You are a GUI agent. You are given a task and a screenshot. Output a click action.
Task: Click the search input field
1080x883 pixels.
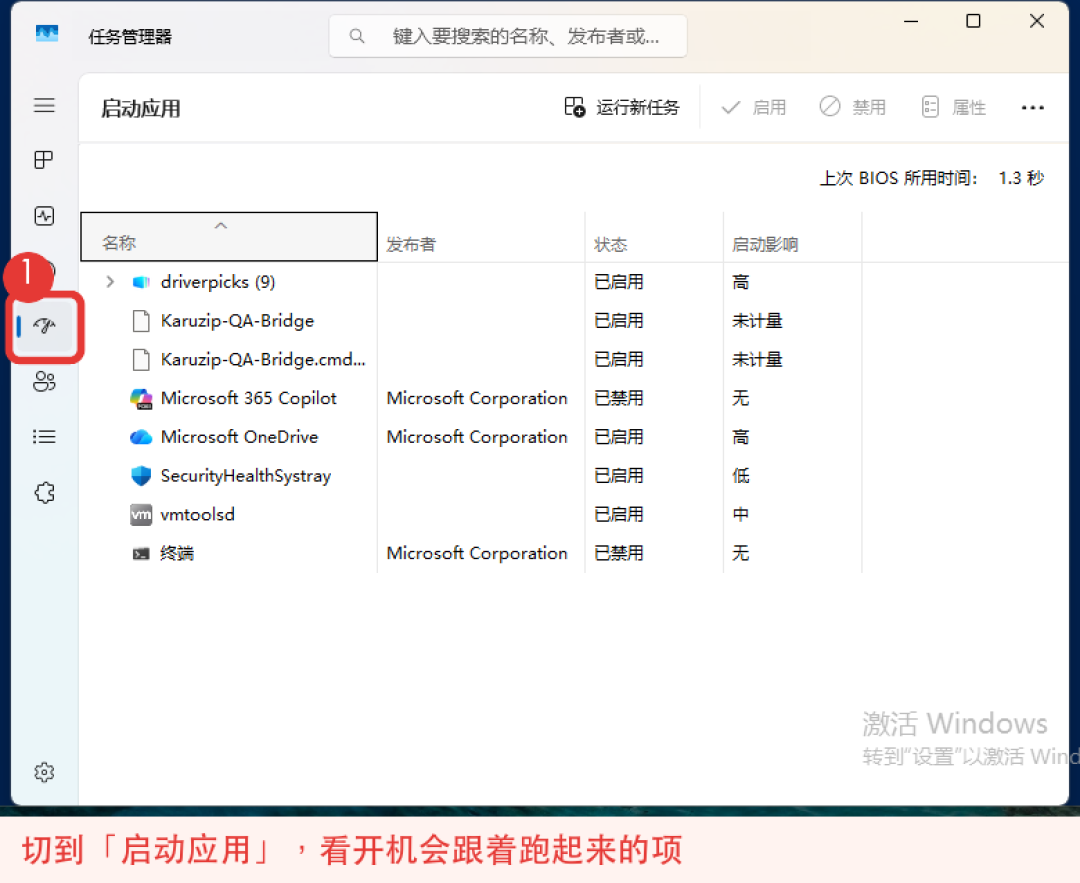(x=508, y=36)
